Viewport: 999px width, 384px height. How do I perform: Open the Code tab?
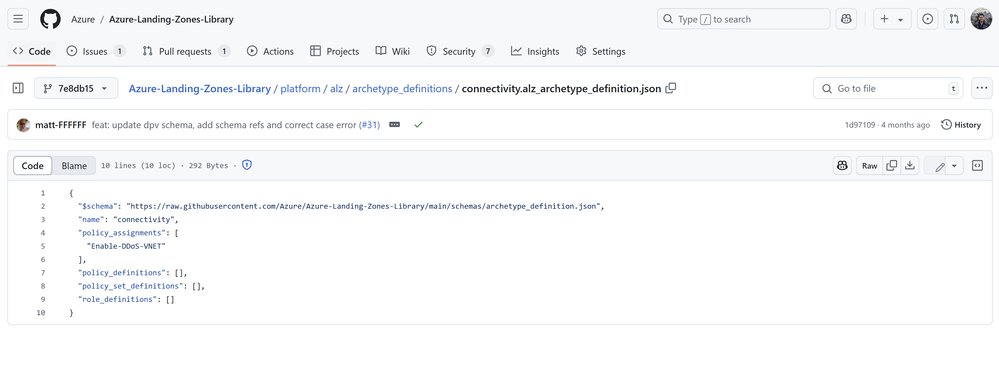point(32,52)
